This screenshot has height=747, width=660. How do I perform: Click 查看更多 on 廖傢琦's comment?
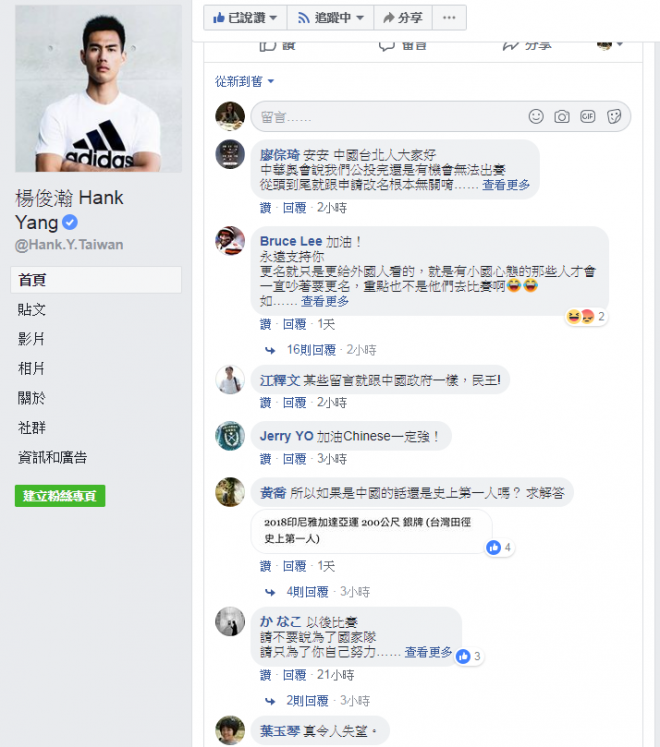(x=506, y=185)
